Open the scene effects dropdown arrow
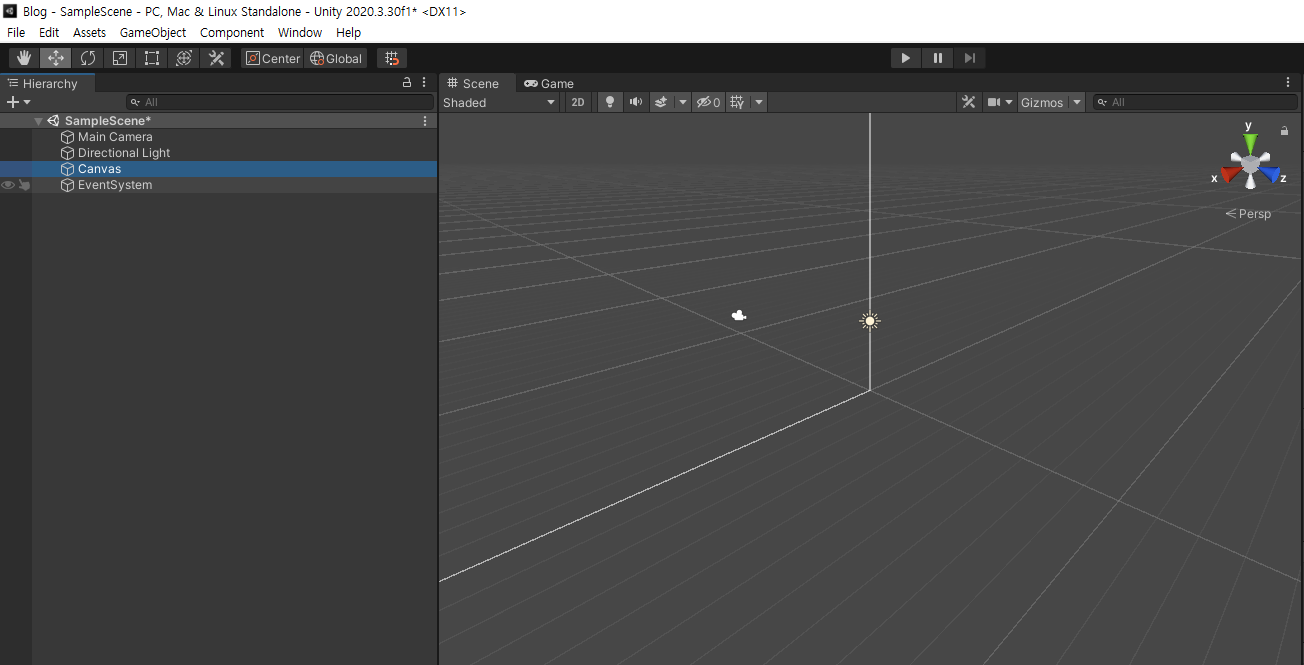Screen dimensions: 1304x665 [683, 102]
